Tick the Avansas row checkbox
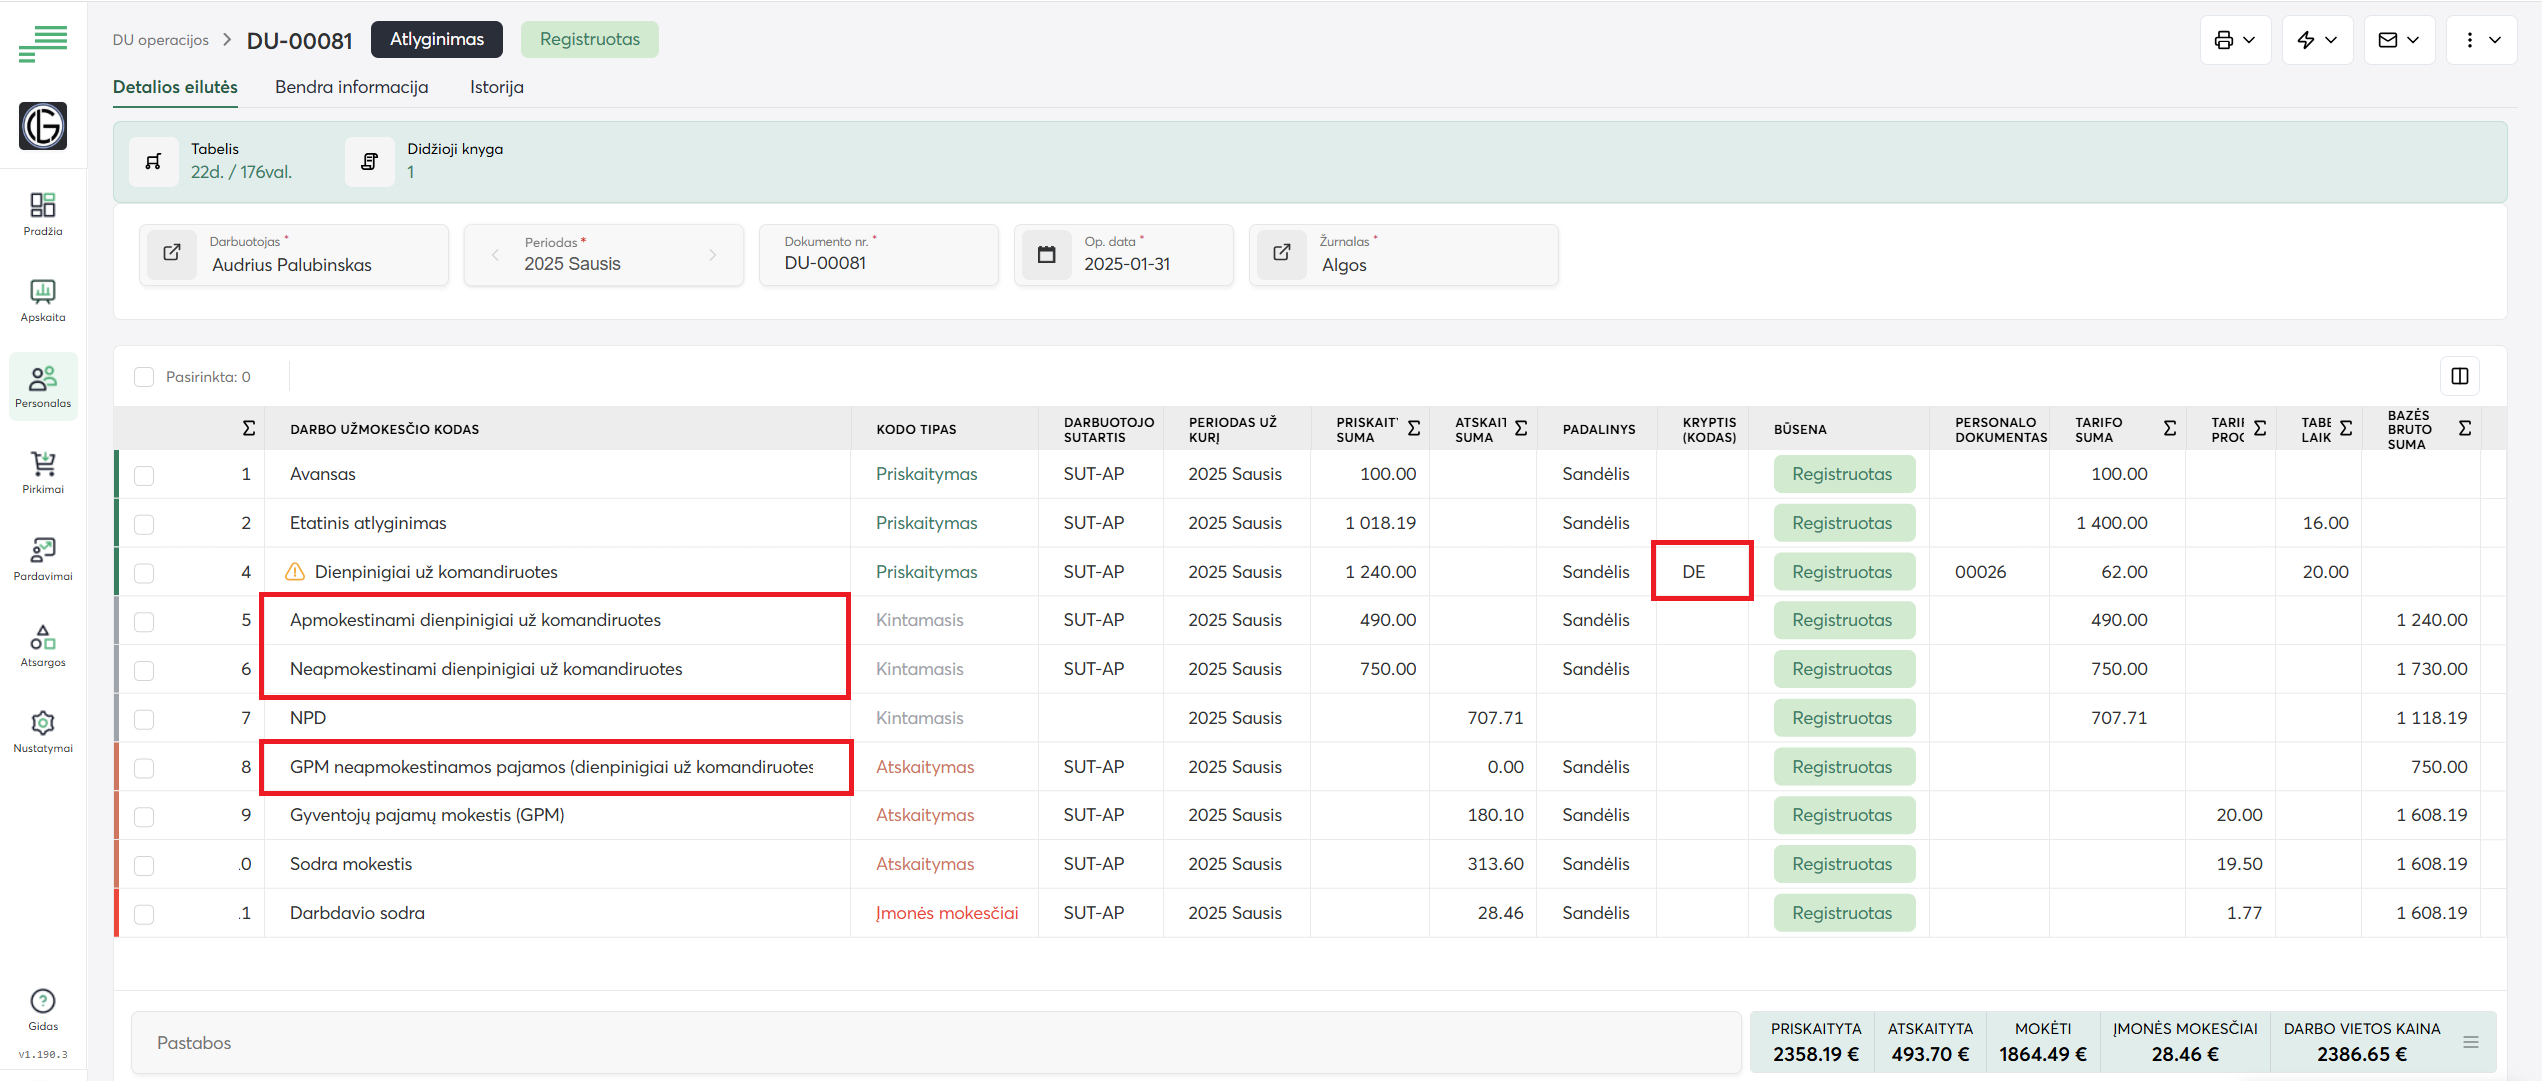This screenshot has width=2542, height=1081. point(144,475)
